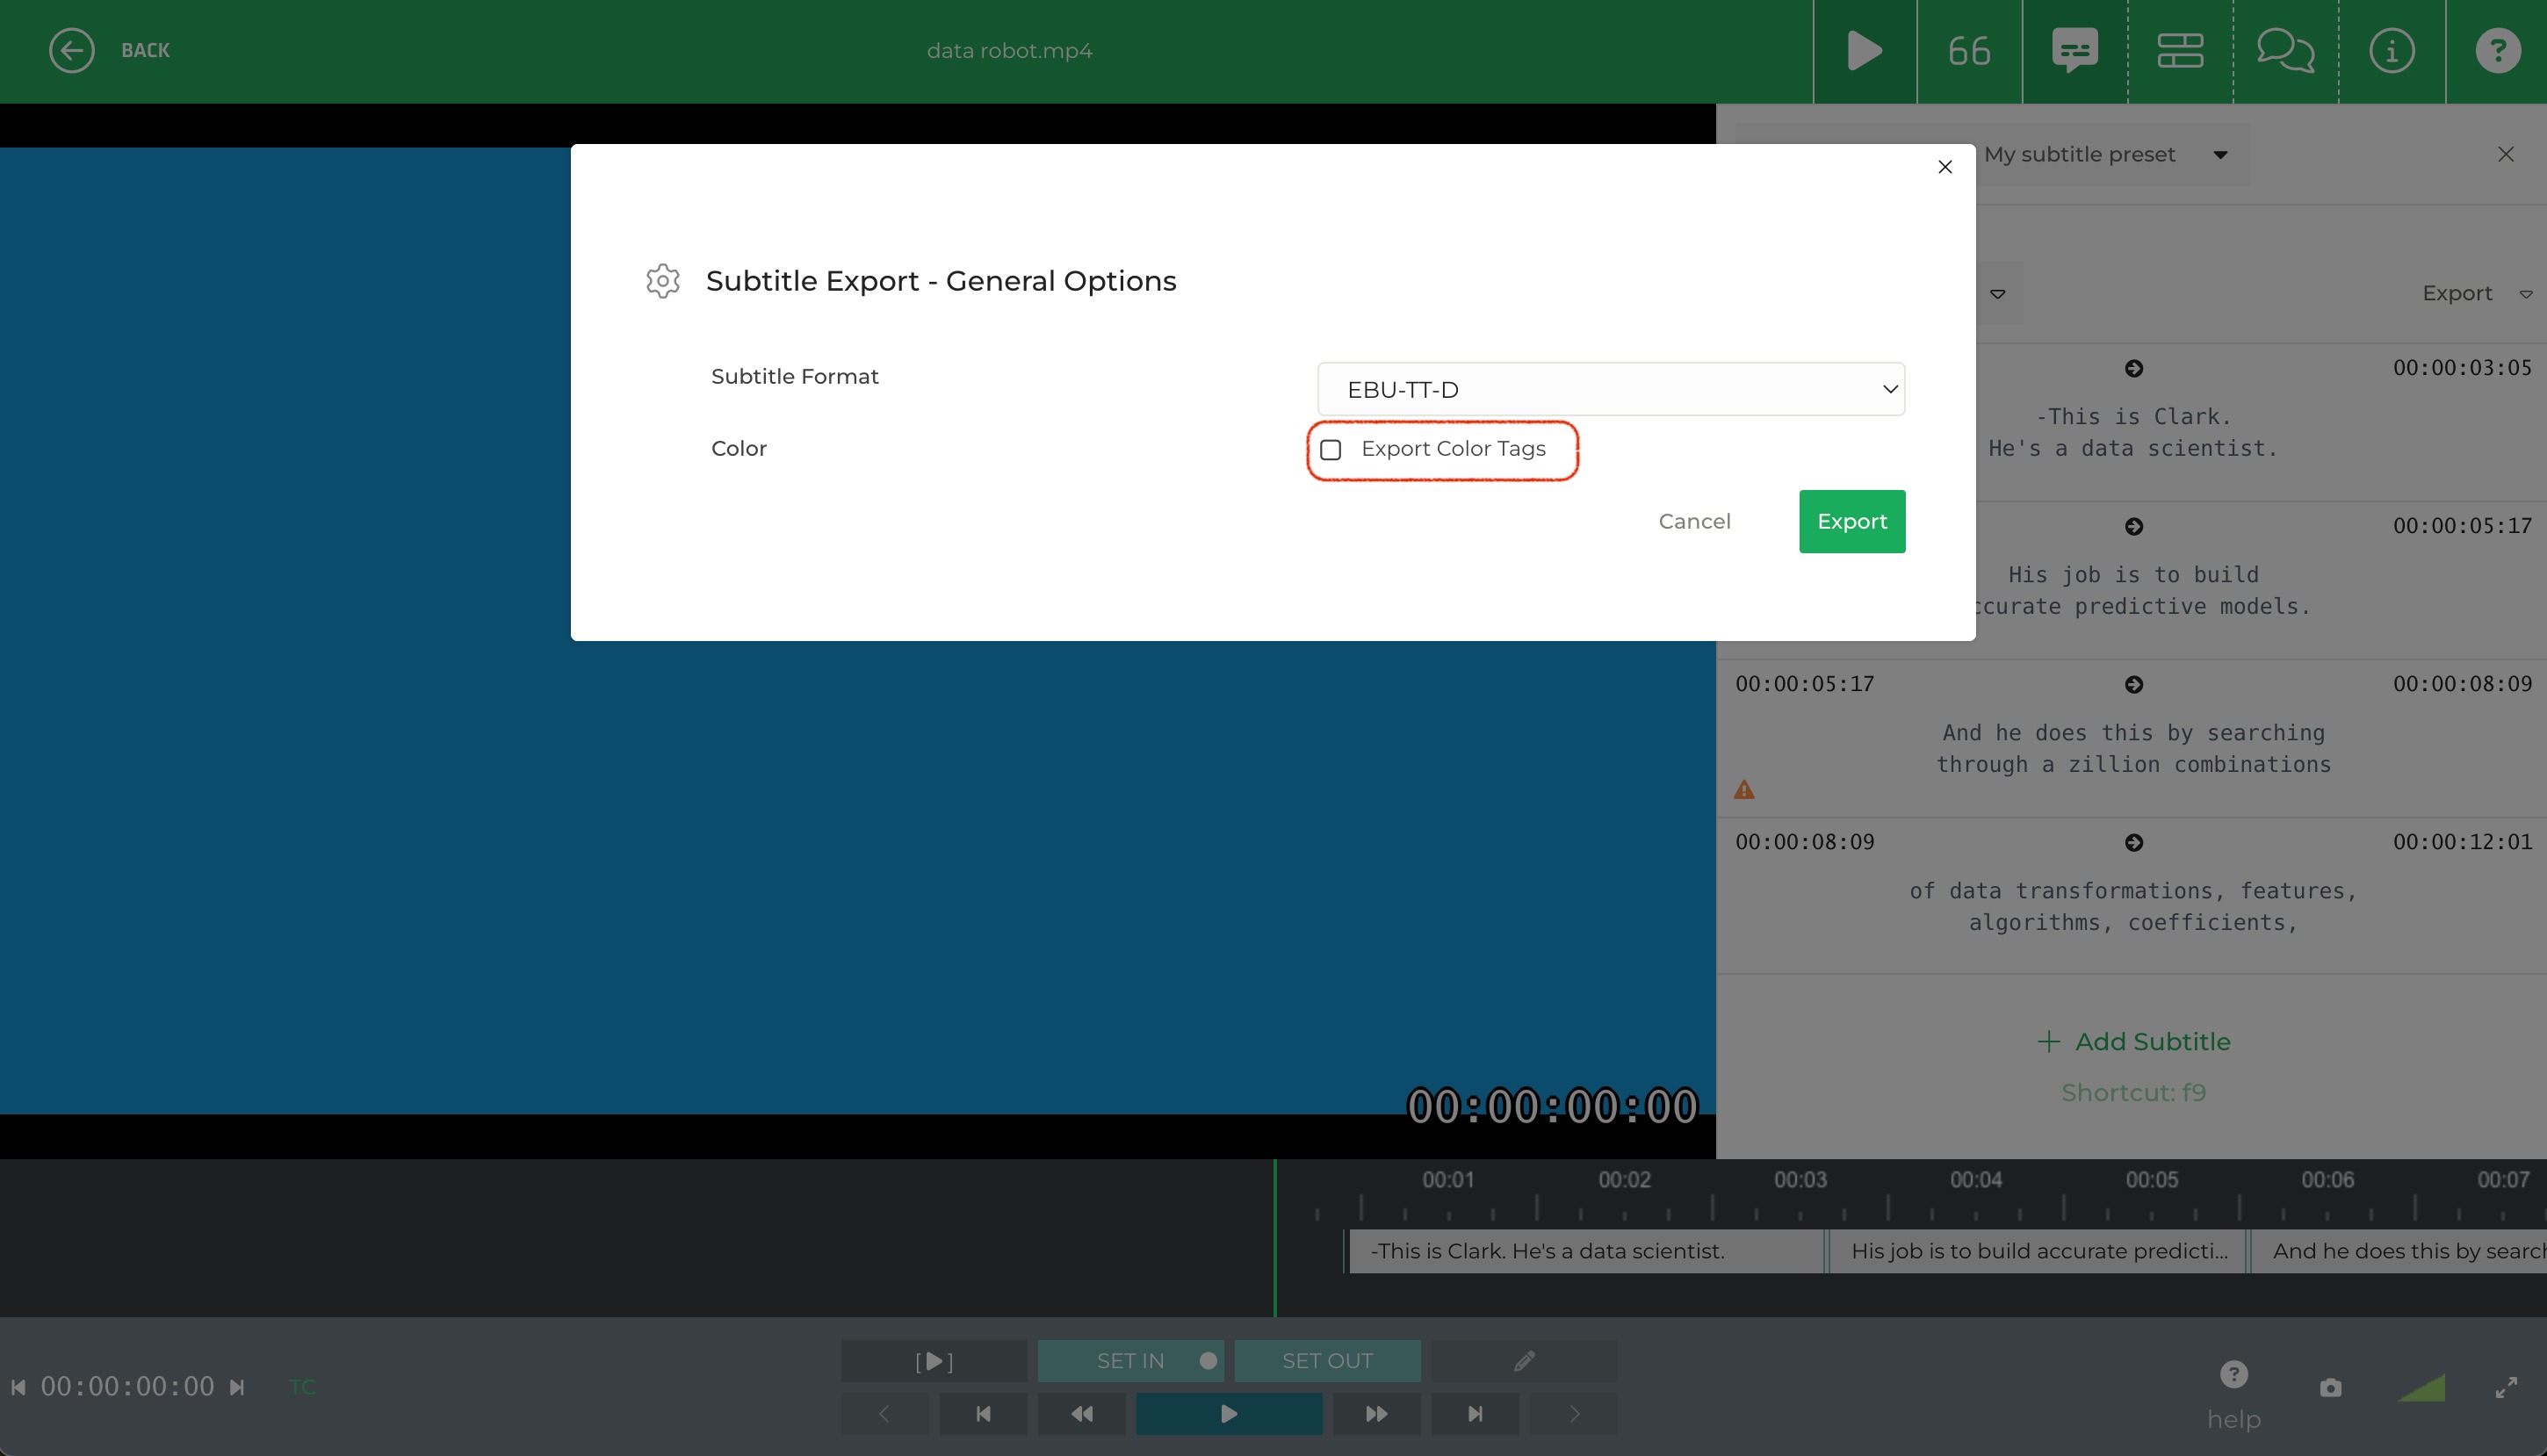Click subtitle text 'And he does this by searching'
Viewport: 2547px width, 1456px height.
pyautogui.click(x=2134, y=733)
